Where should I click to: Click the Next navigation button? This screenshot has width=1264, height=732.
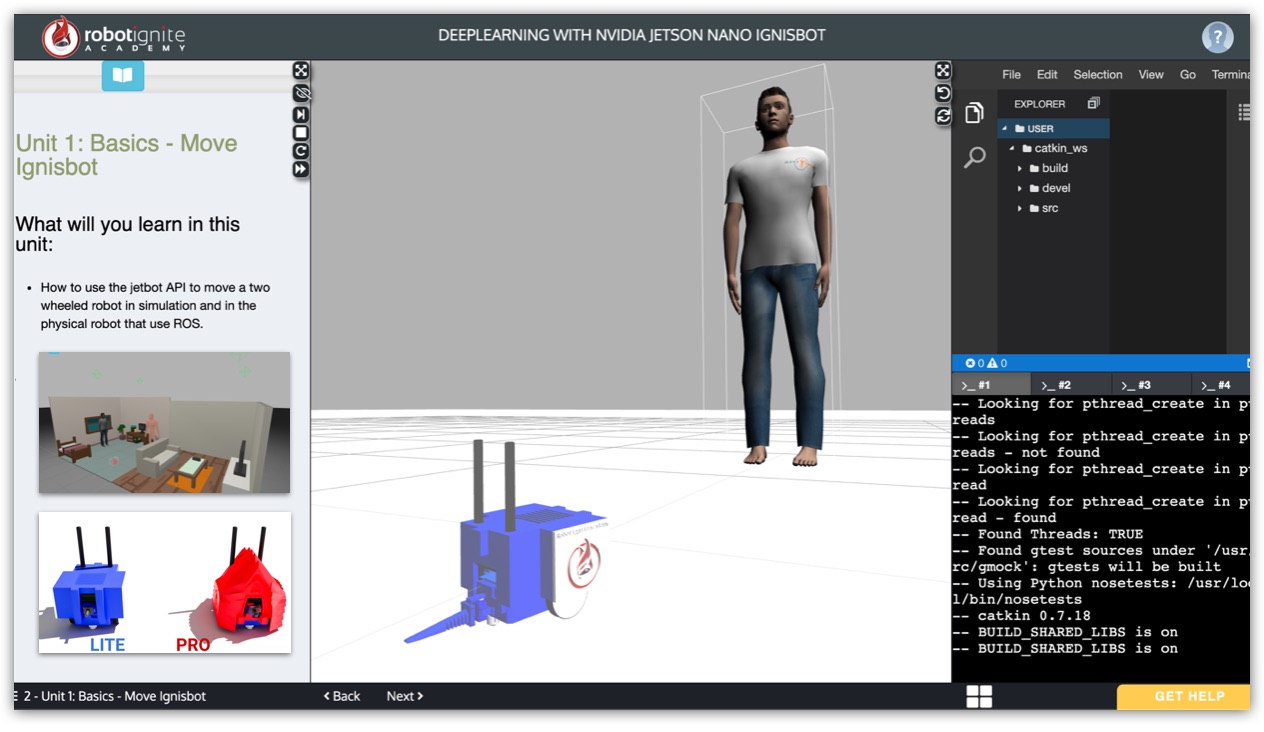[405, 696]
